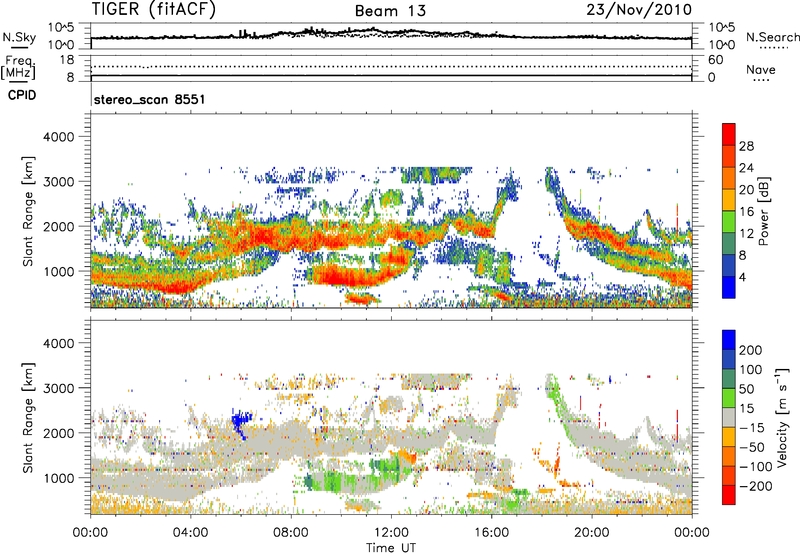Click the power colorbar tick label 28
This screenshot has width=800, height=554.
click(x=746, y=146)
